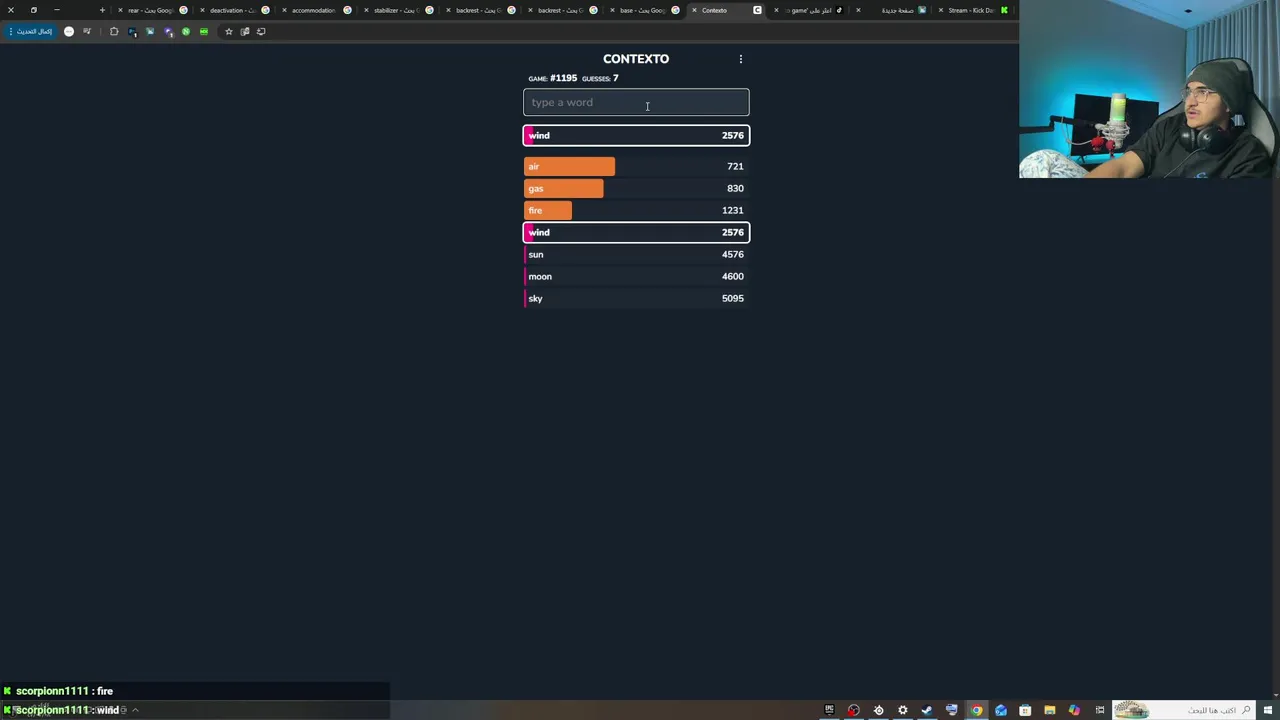The height and width of the screenshot is (720, 1280).
Task: Switch to the 'accommodation' tab
Action: 315,10
